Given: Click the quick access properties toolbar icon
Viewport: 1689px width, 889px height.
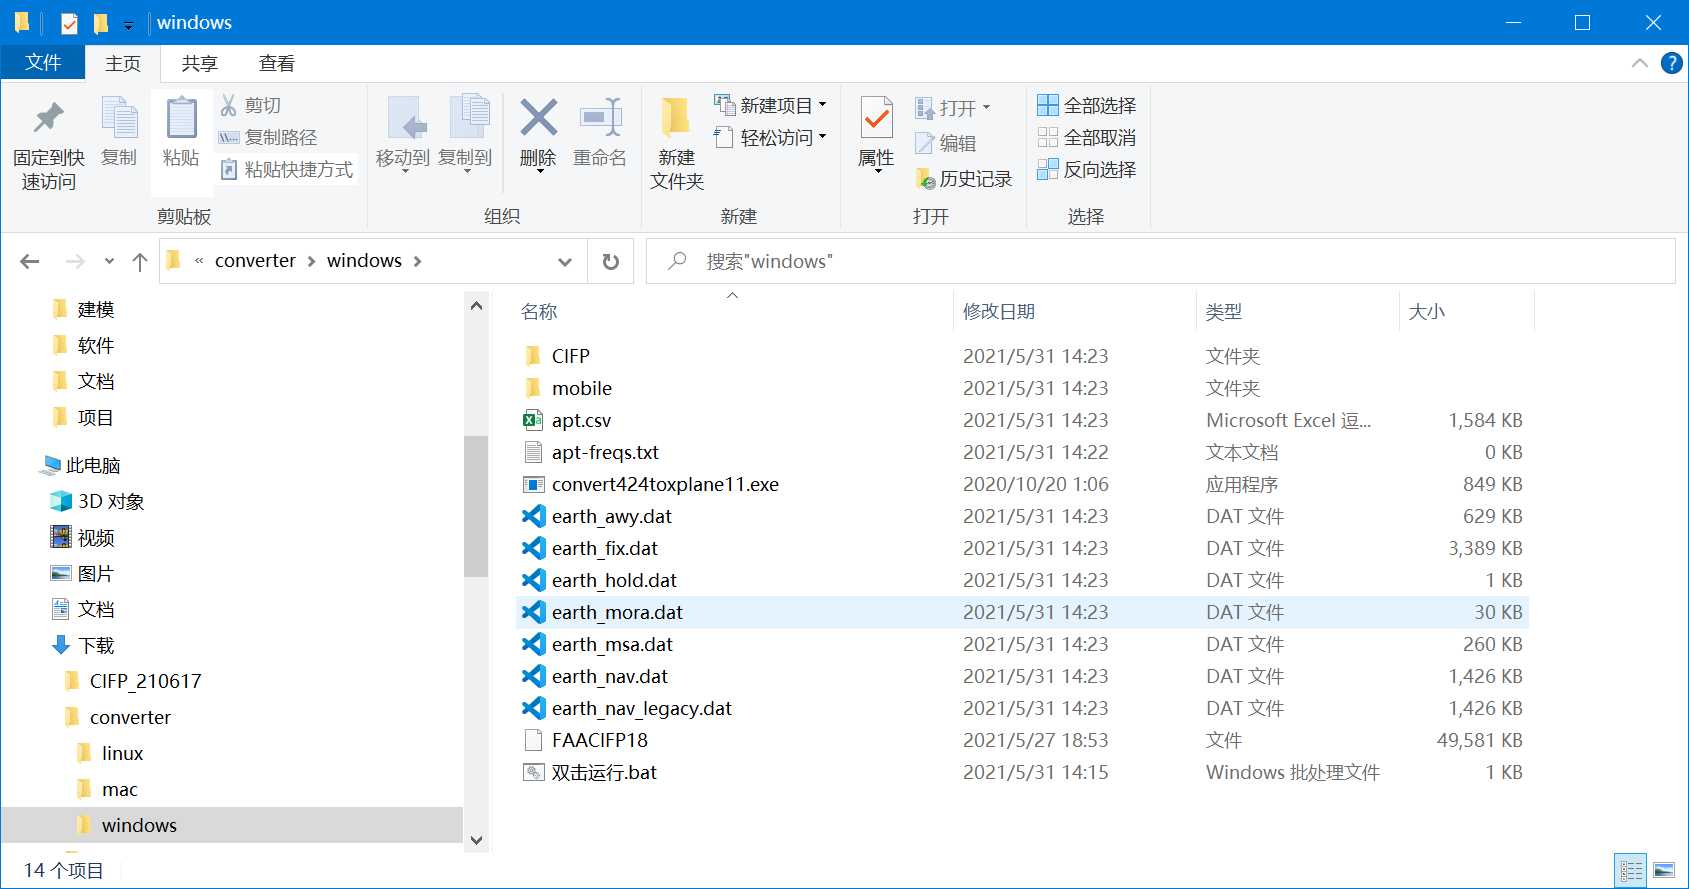Looking at the screenshot, I should [69, 23].
